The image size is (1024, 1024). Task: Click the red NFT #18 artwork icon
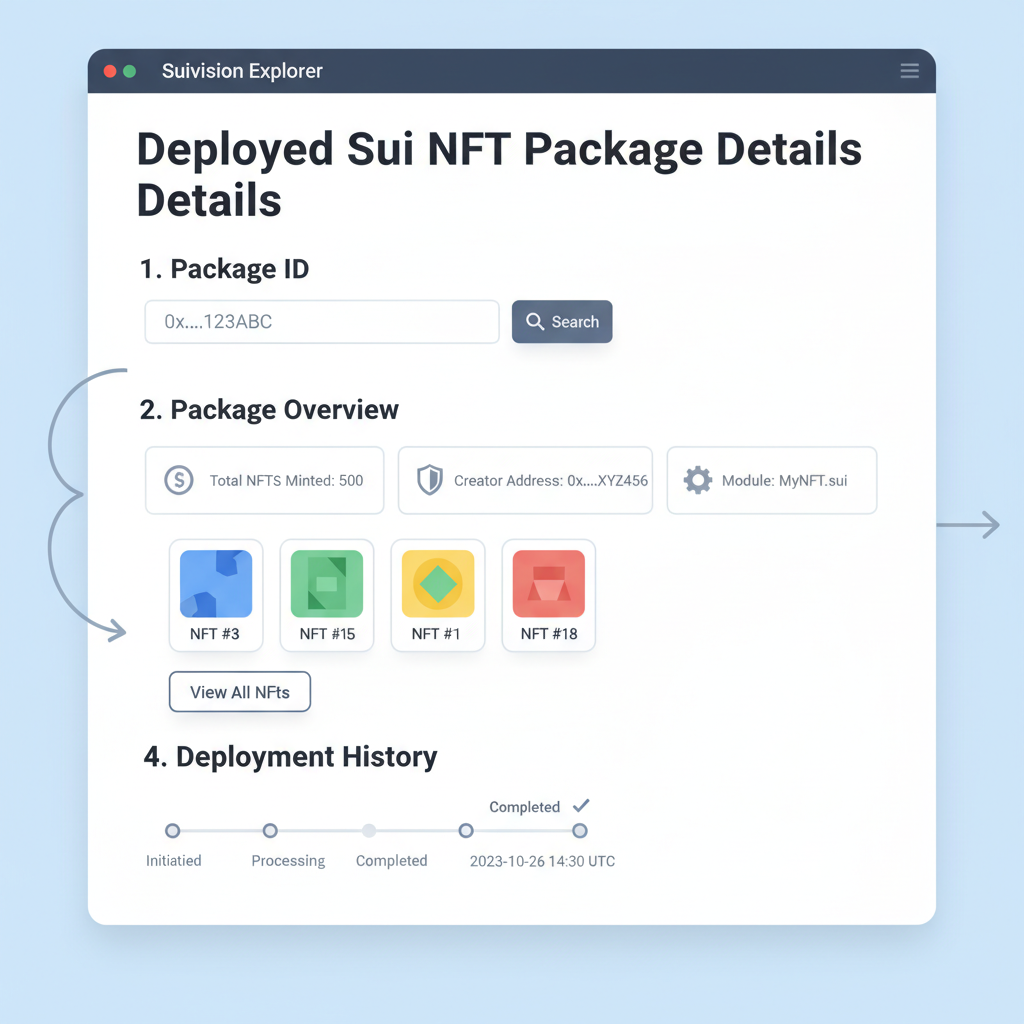(x=548, y=583)
